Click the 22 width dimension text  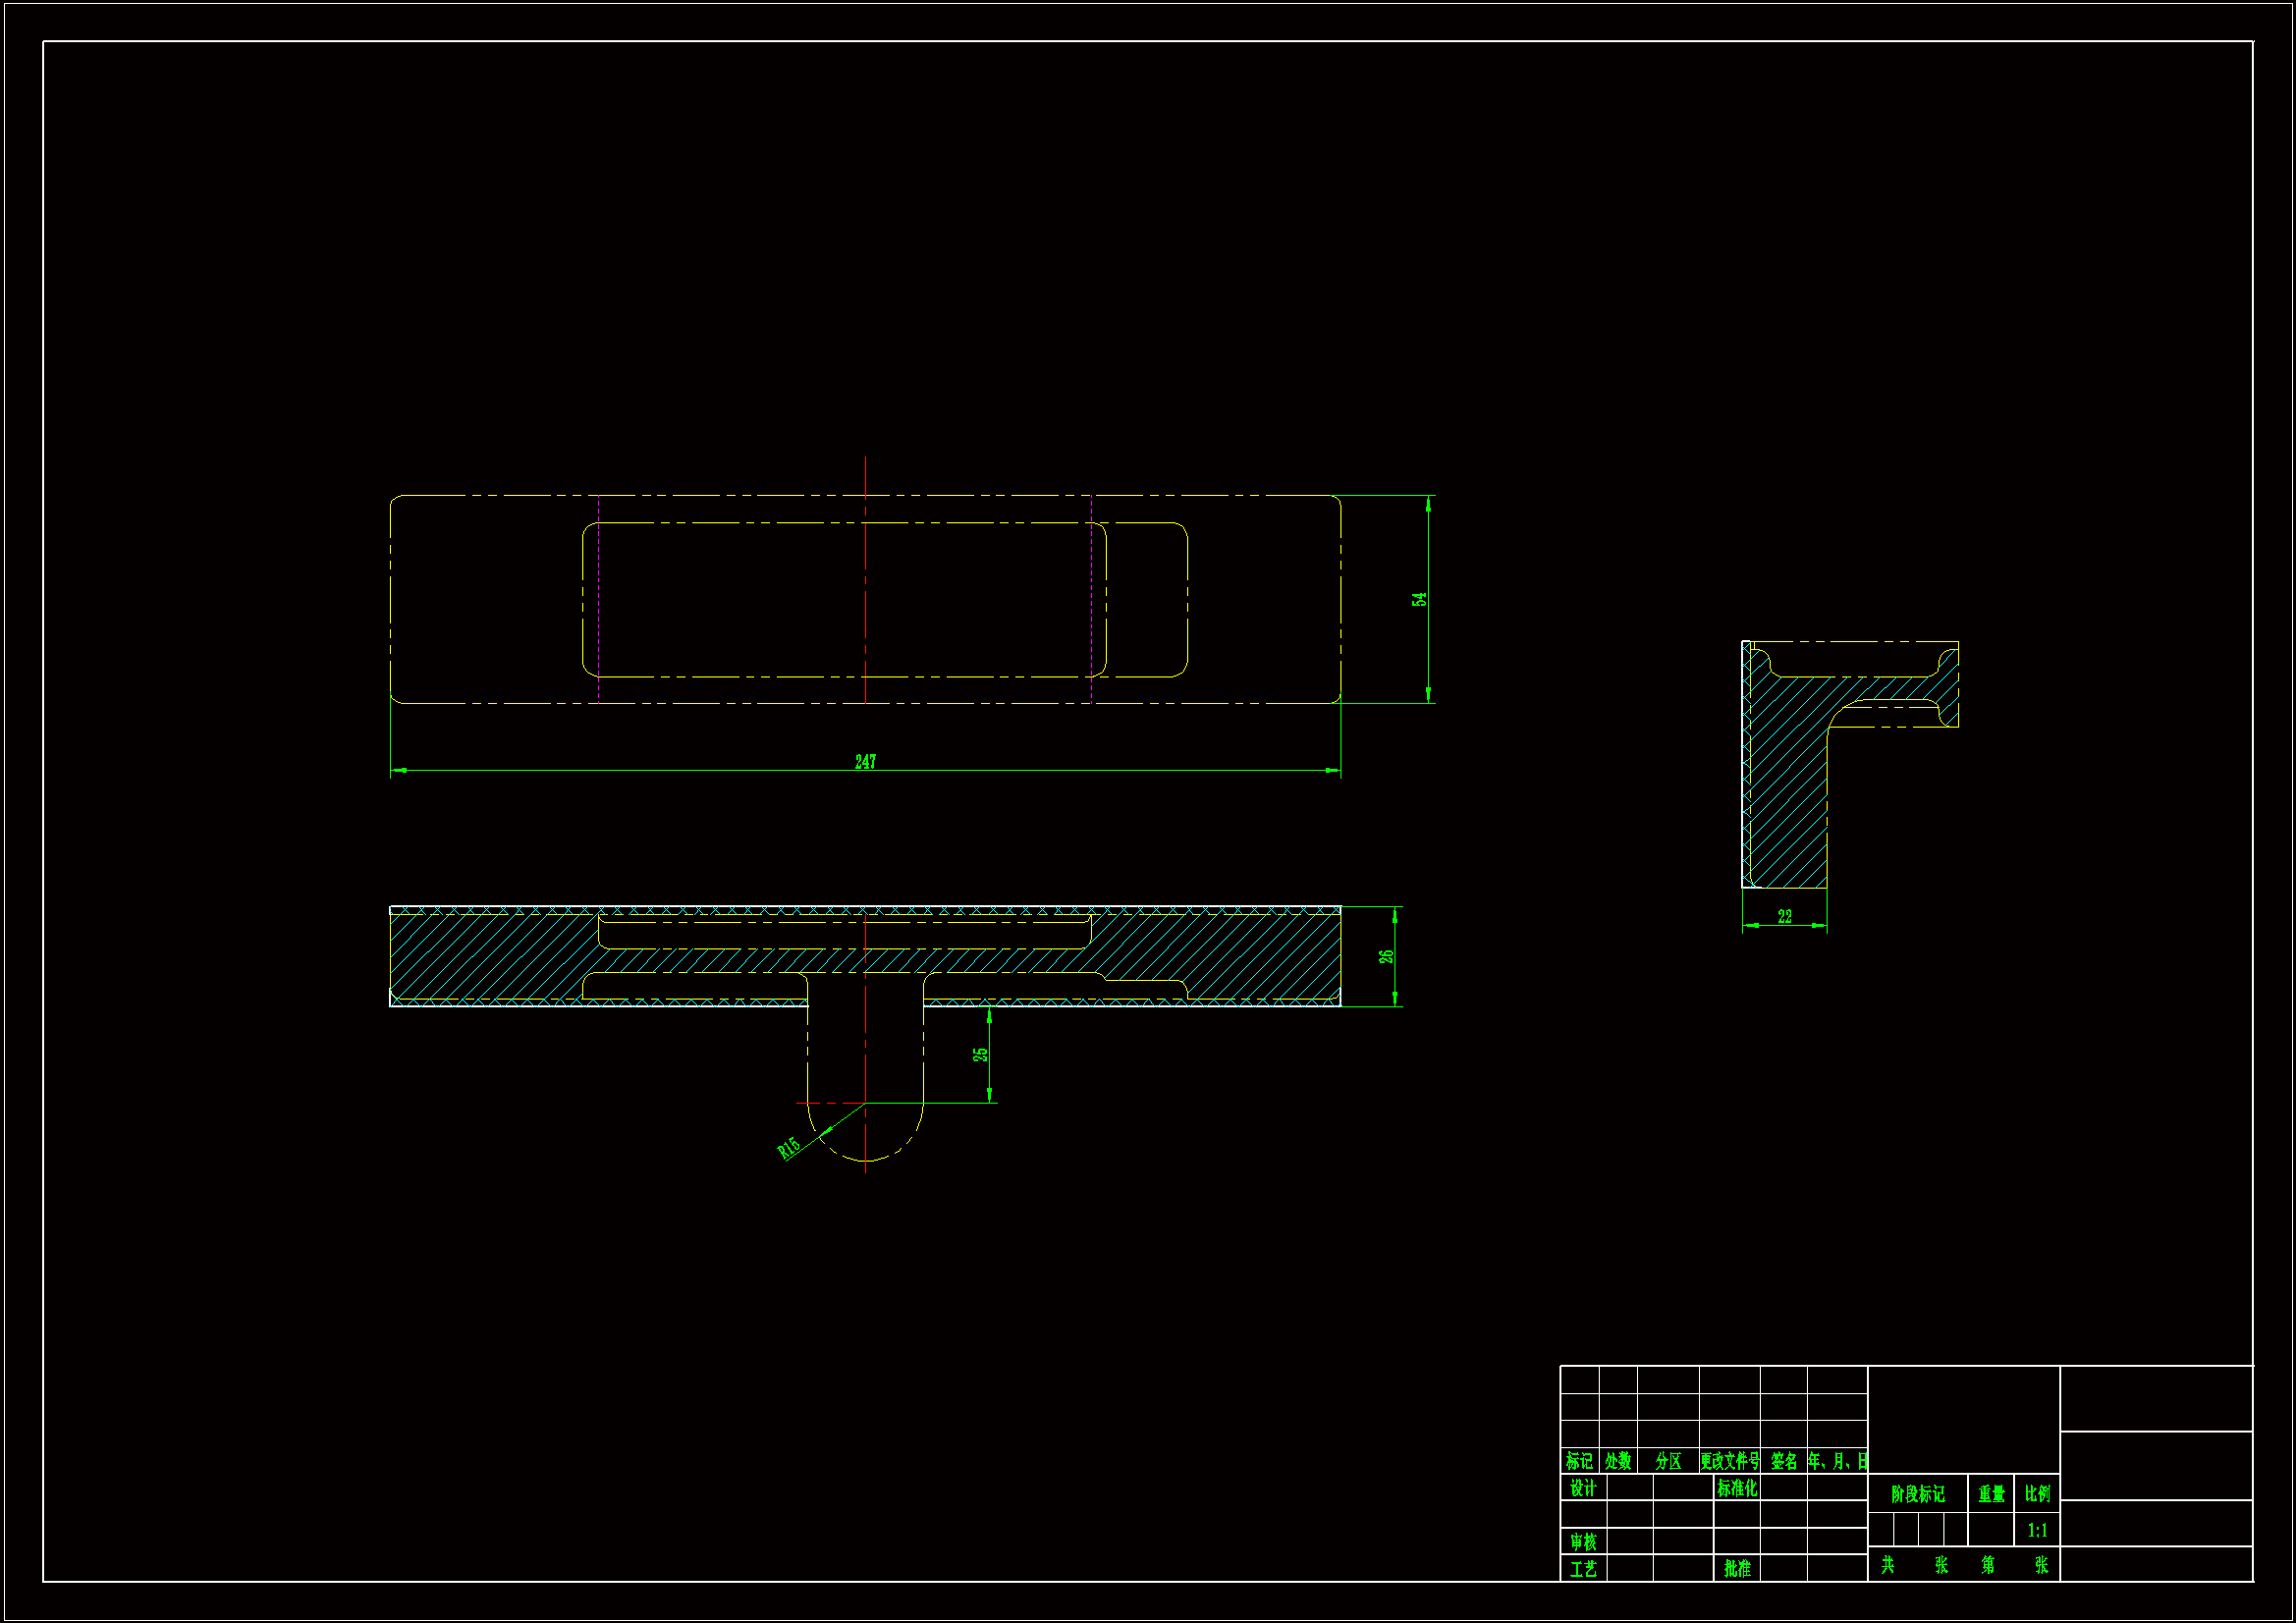click(1784, 916)
